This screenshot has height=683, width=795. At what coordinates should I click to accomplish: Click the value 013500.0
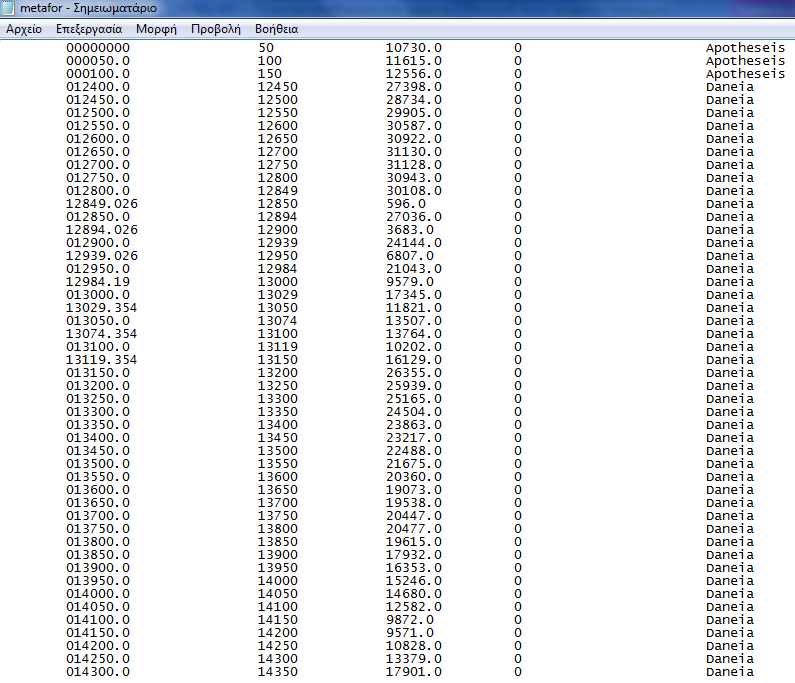[x=98, y=464]
